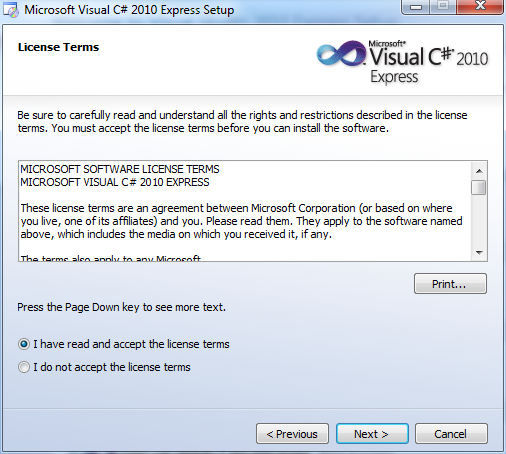This screenshot has height=454, width=506.
Task: Click the license text scroll down arrow
Action: coord(479,253)
